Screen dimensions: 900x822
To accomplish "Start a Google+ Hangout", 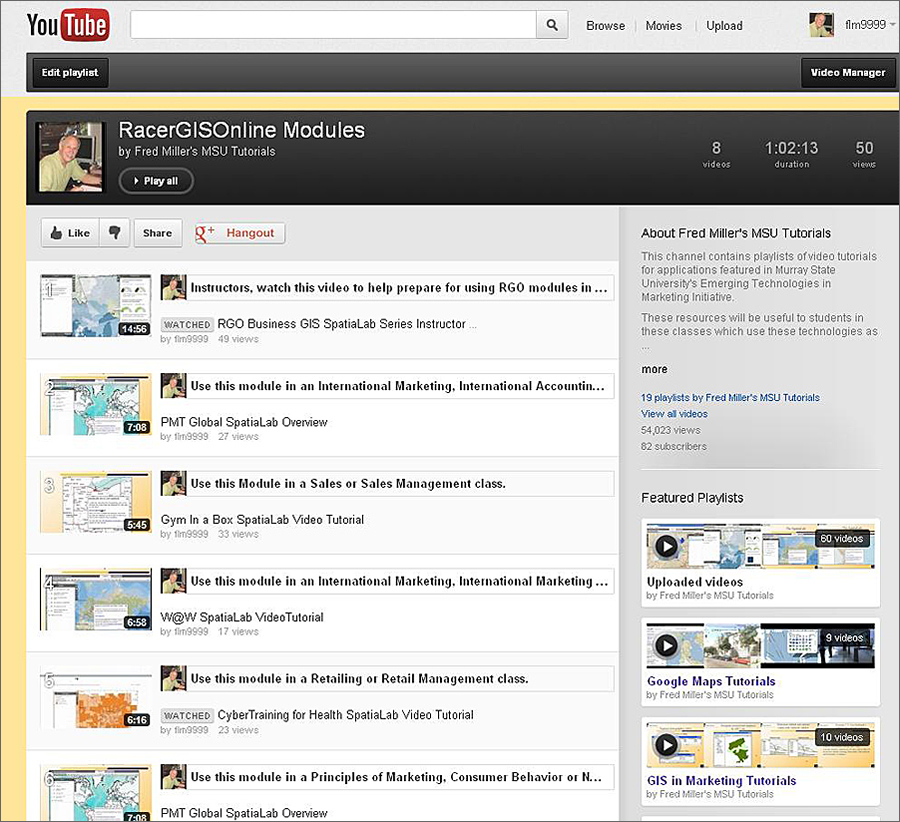I will pyautogui.click(x=239, y=233).
